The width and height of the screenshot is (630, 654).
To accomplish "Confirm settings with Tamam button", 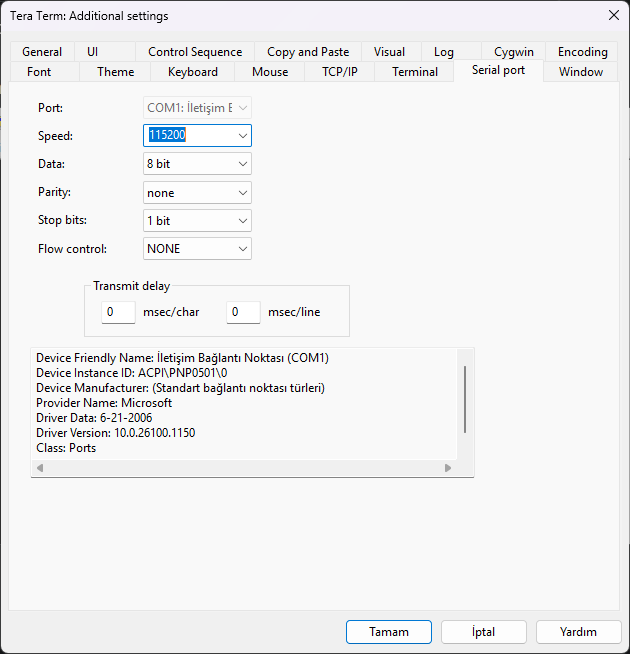I will coord(389,631).
